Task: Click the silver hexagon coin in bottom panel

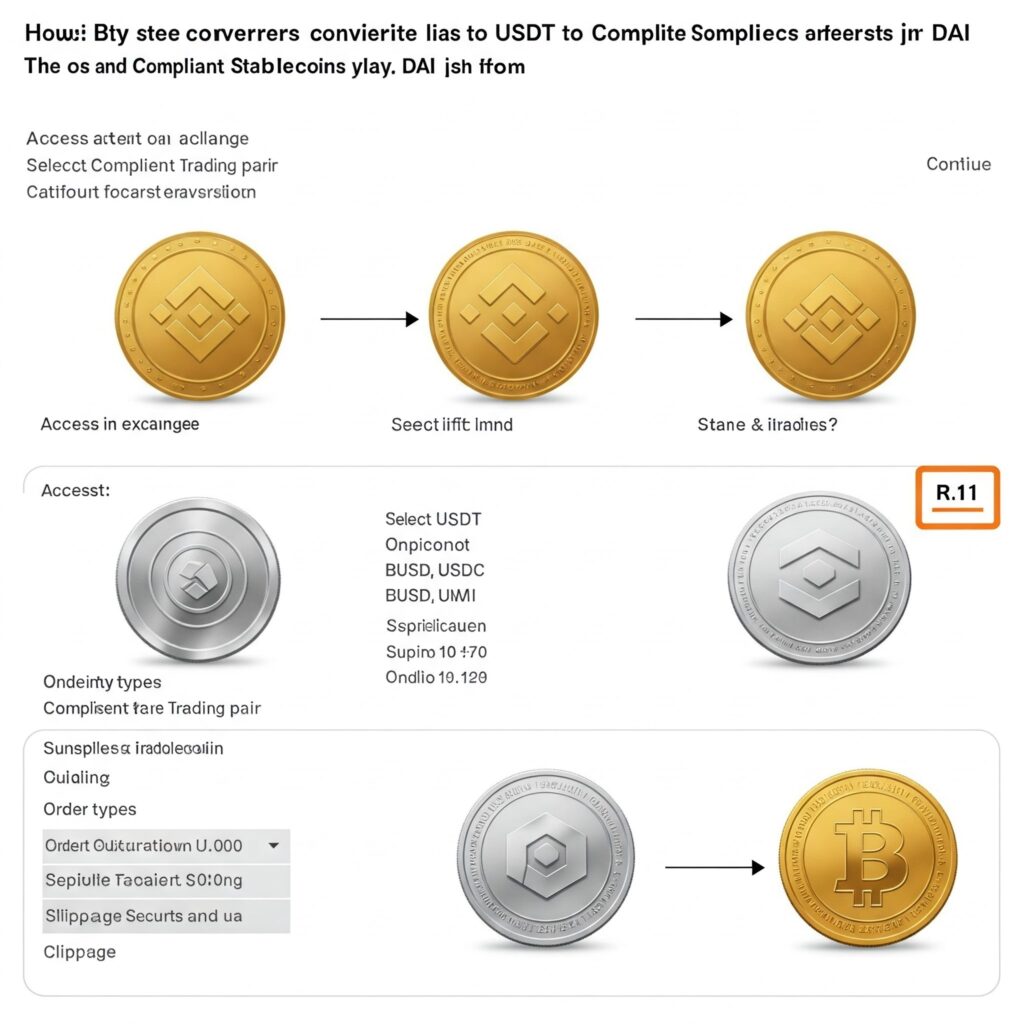Action: [x=546, y=857]
